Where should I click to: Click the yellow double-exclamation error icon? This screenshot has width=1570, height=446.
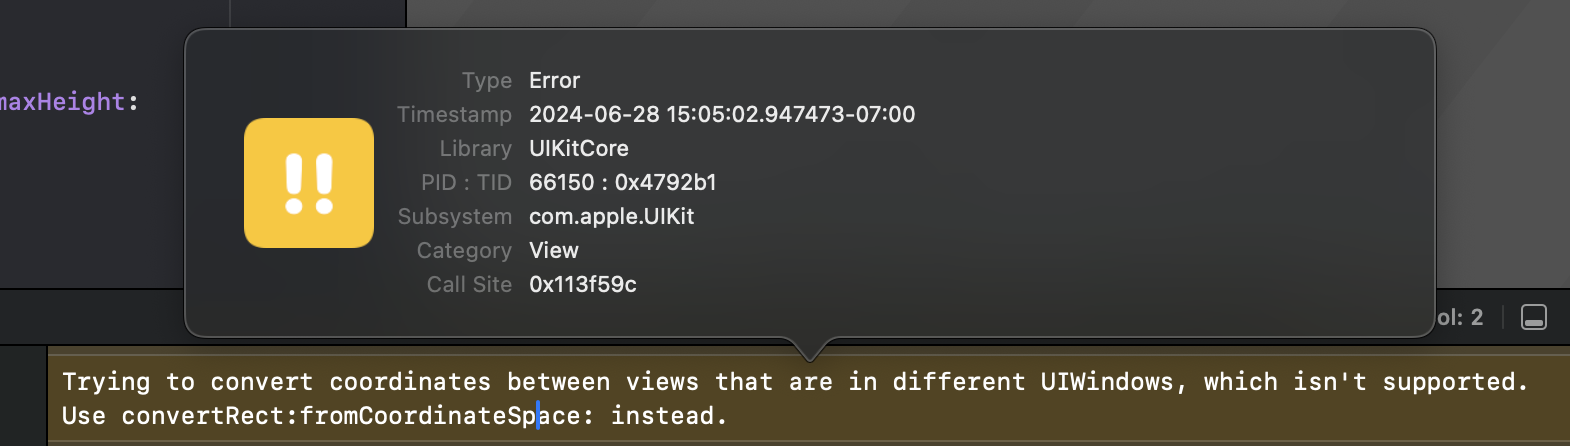tap(309, 183)
